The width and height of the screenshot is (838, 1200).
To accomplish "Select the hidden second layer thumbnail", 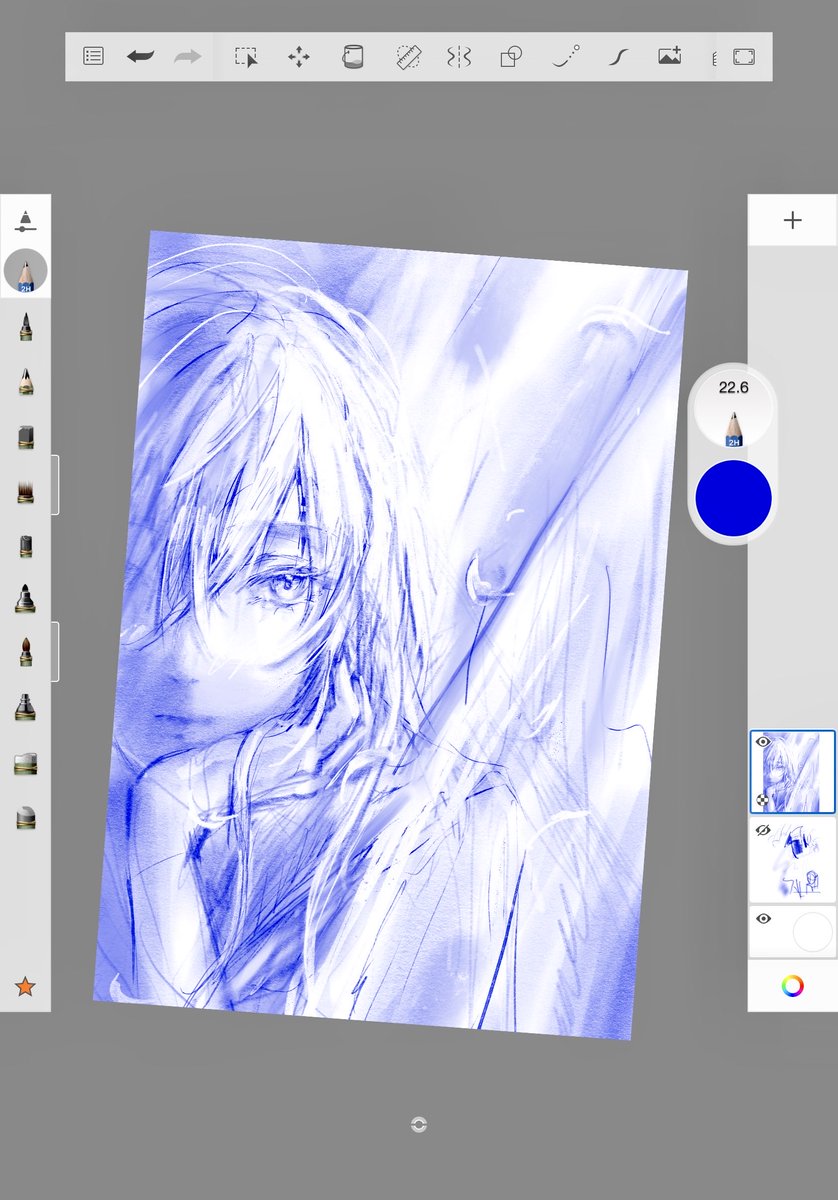I will 794,860.
